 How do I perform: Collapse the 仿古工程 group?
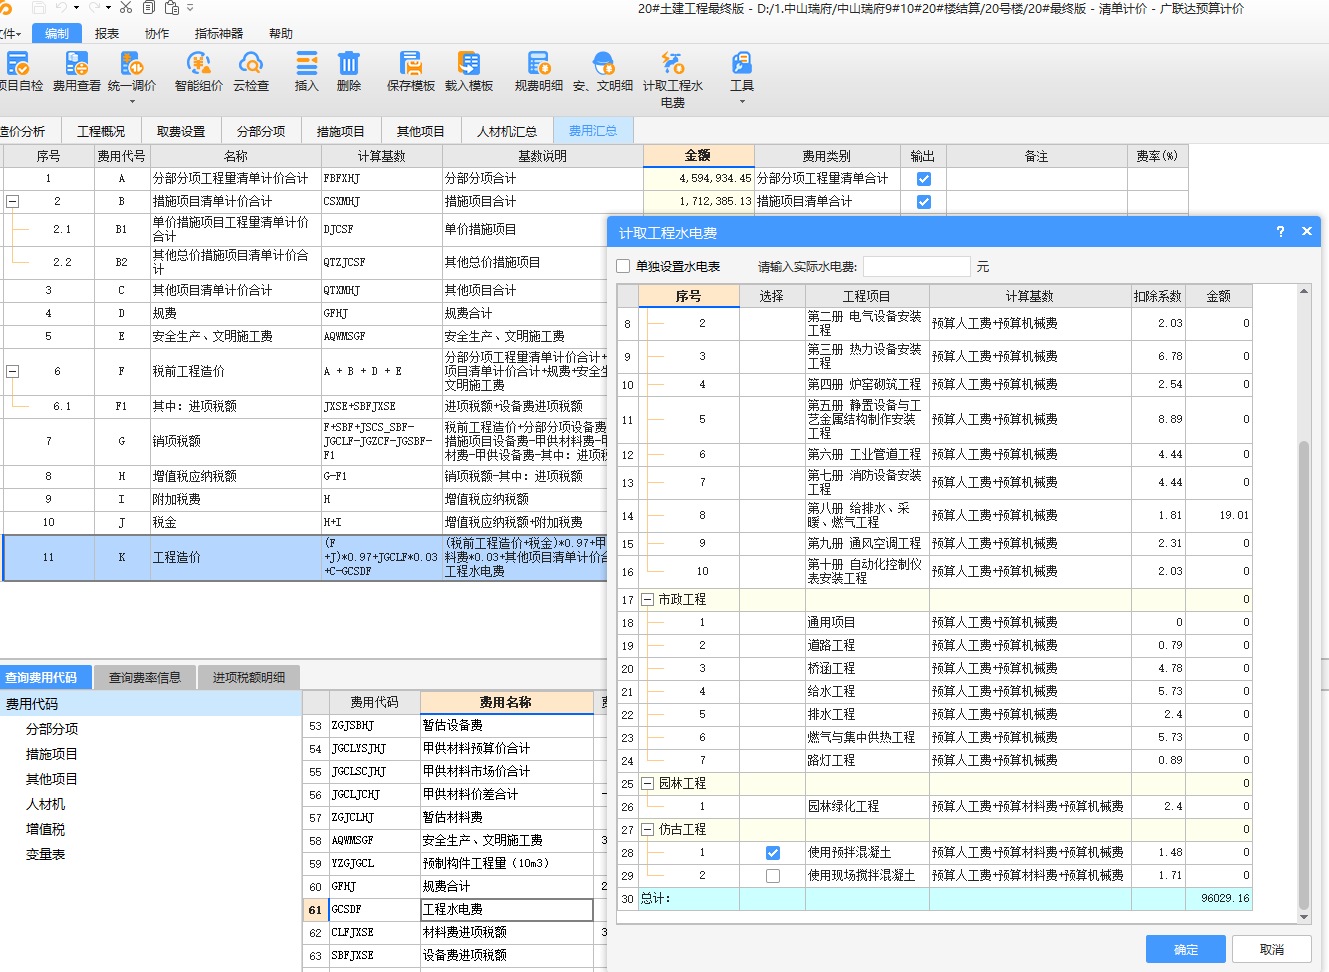click(648, 830)
